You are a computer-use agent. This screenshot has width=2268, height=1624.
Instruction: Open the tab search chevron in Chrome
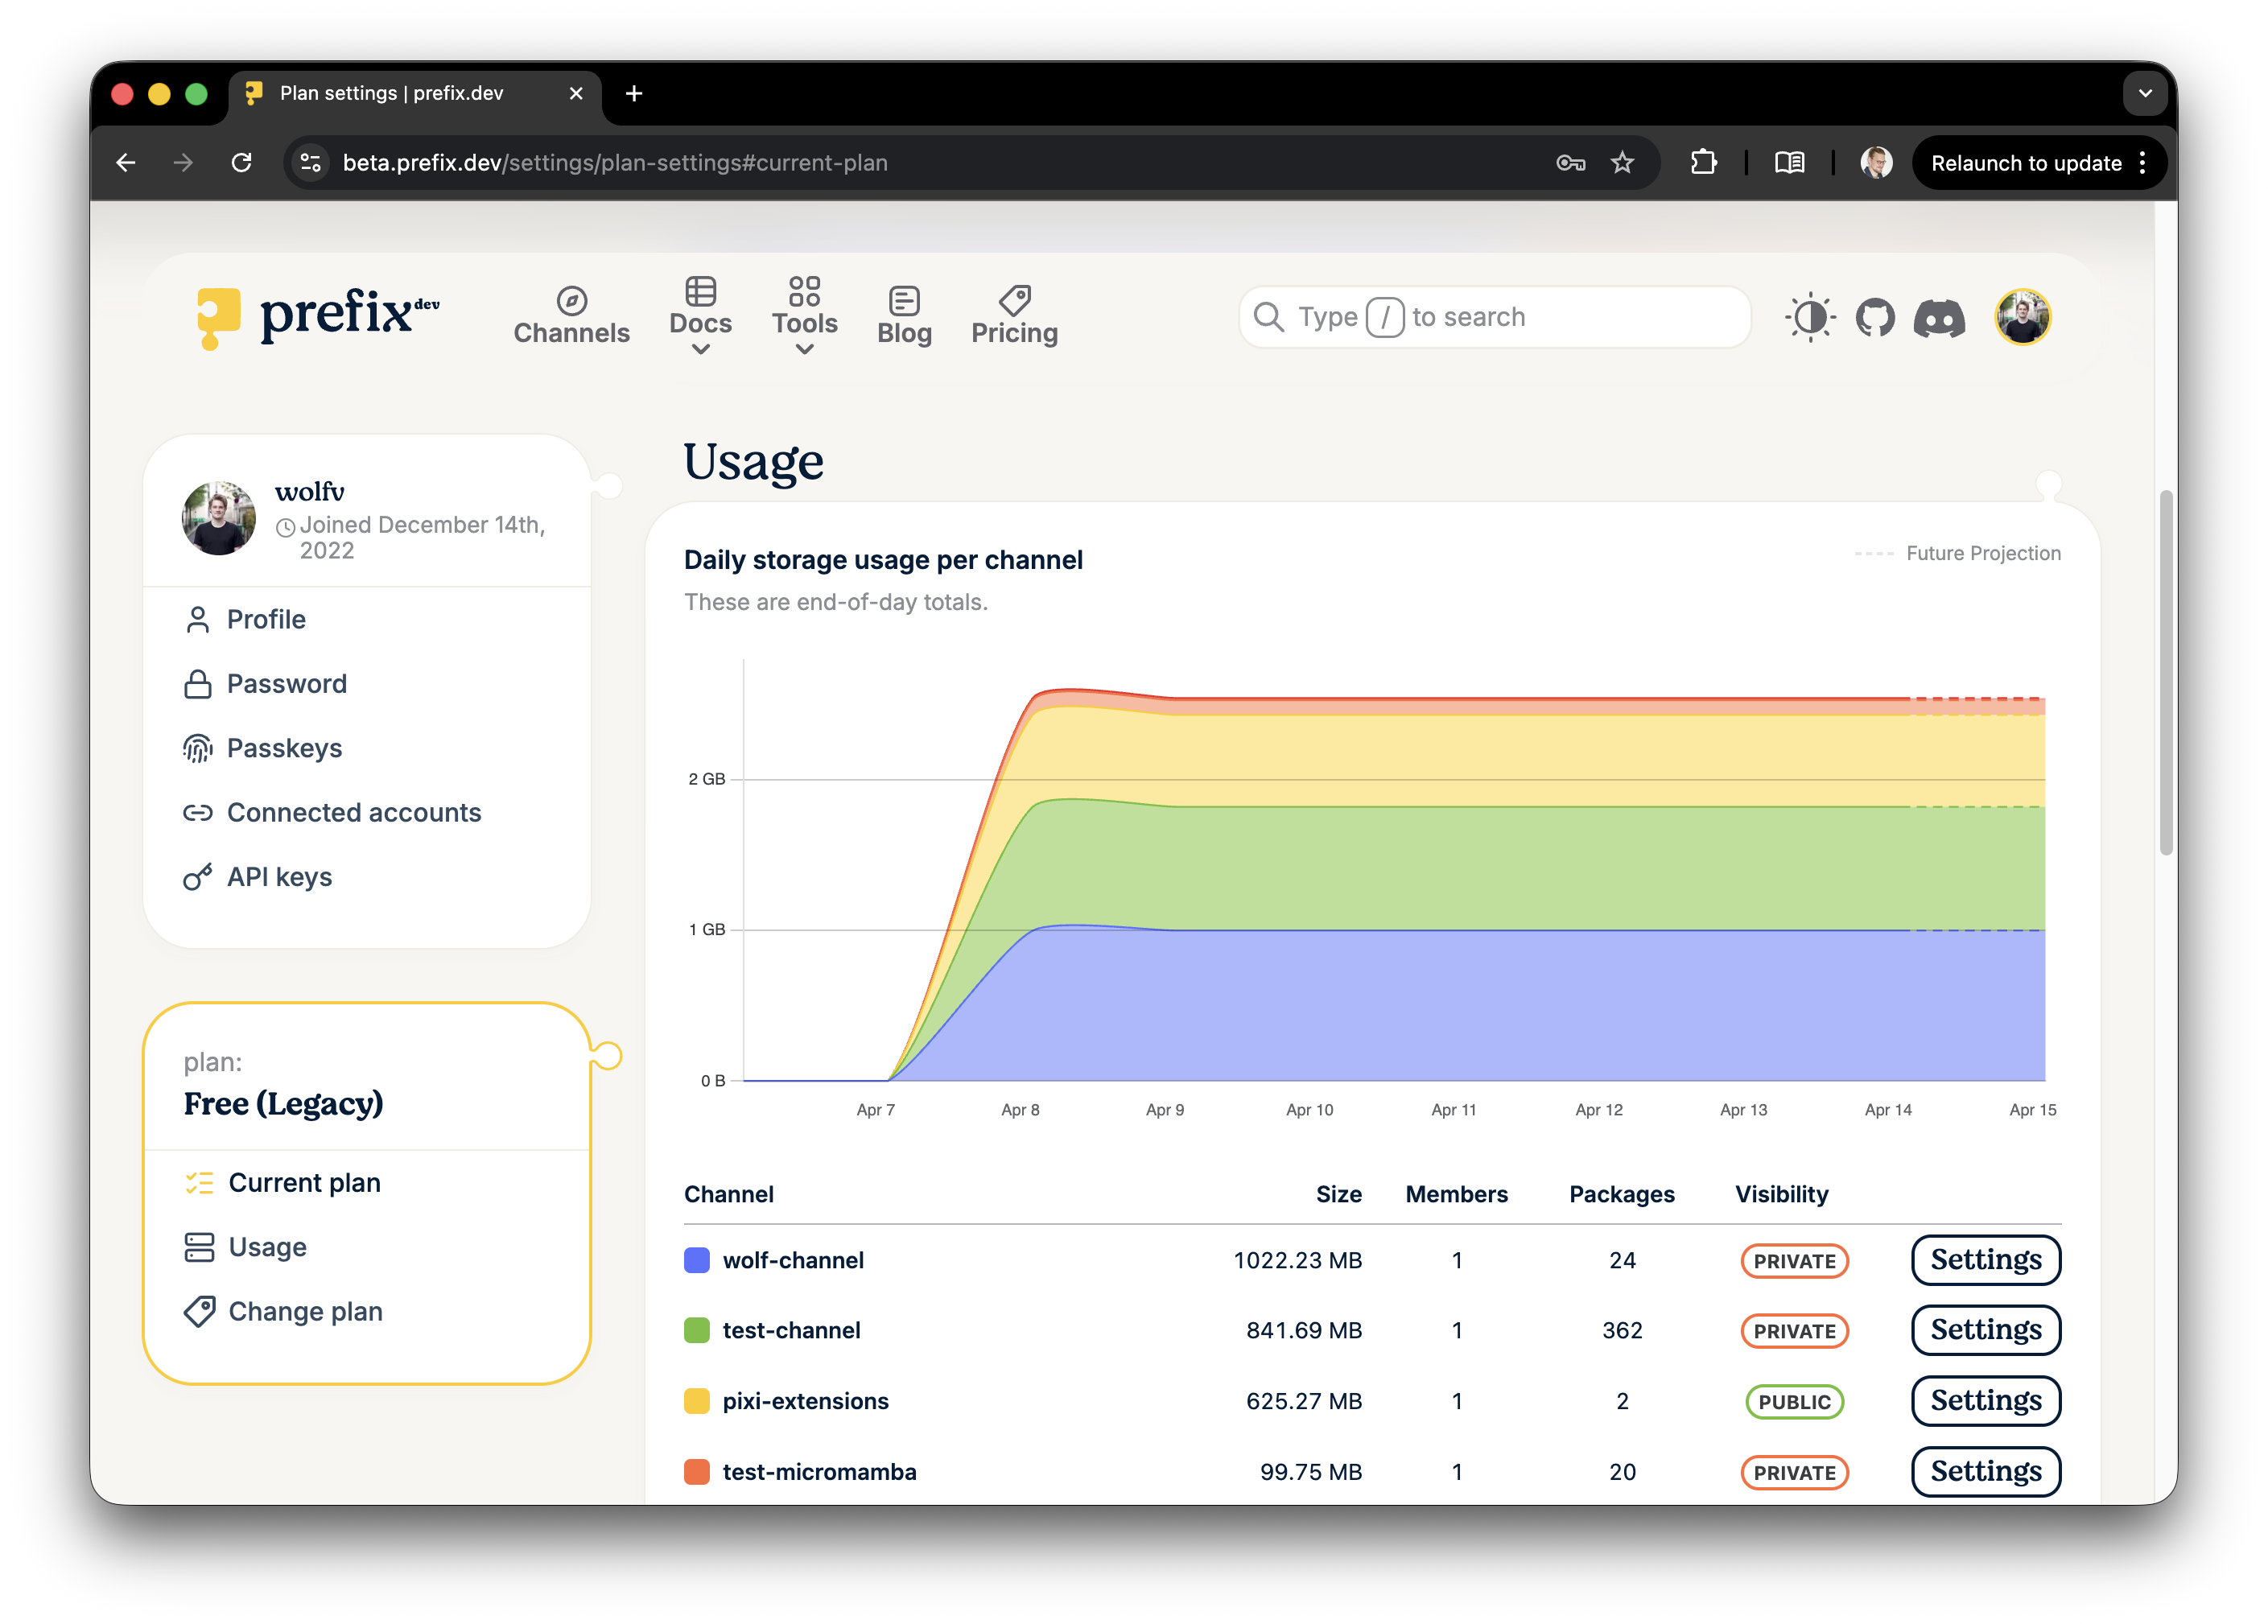click(2144, 93)
